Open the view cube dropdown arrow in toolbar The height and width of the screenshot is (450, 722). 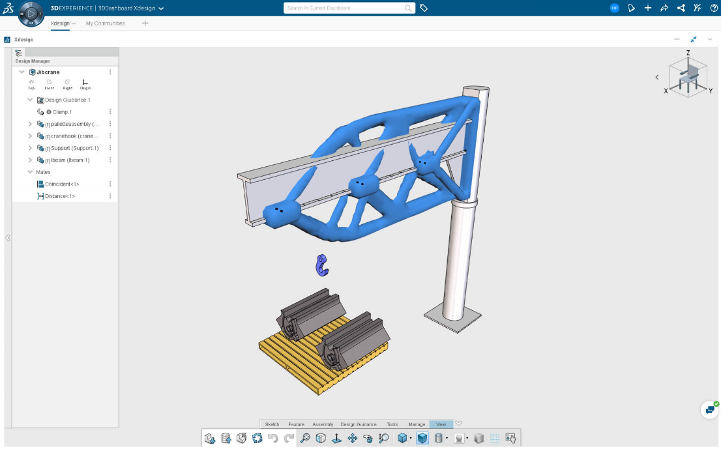click(410, 438)
